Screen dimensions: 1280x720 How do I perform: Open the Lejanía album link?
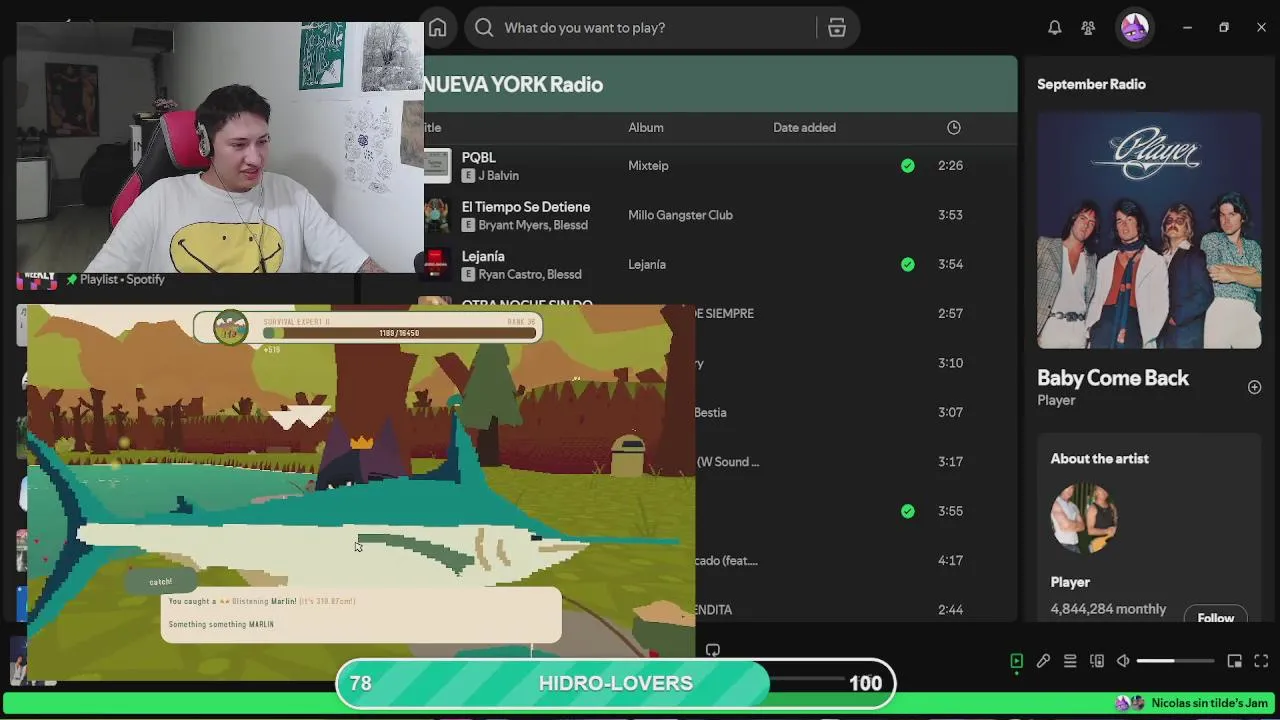[647, 264]
